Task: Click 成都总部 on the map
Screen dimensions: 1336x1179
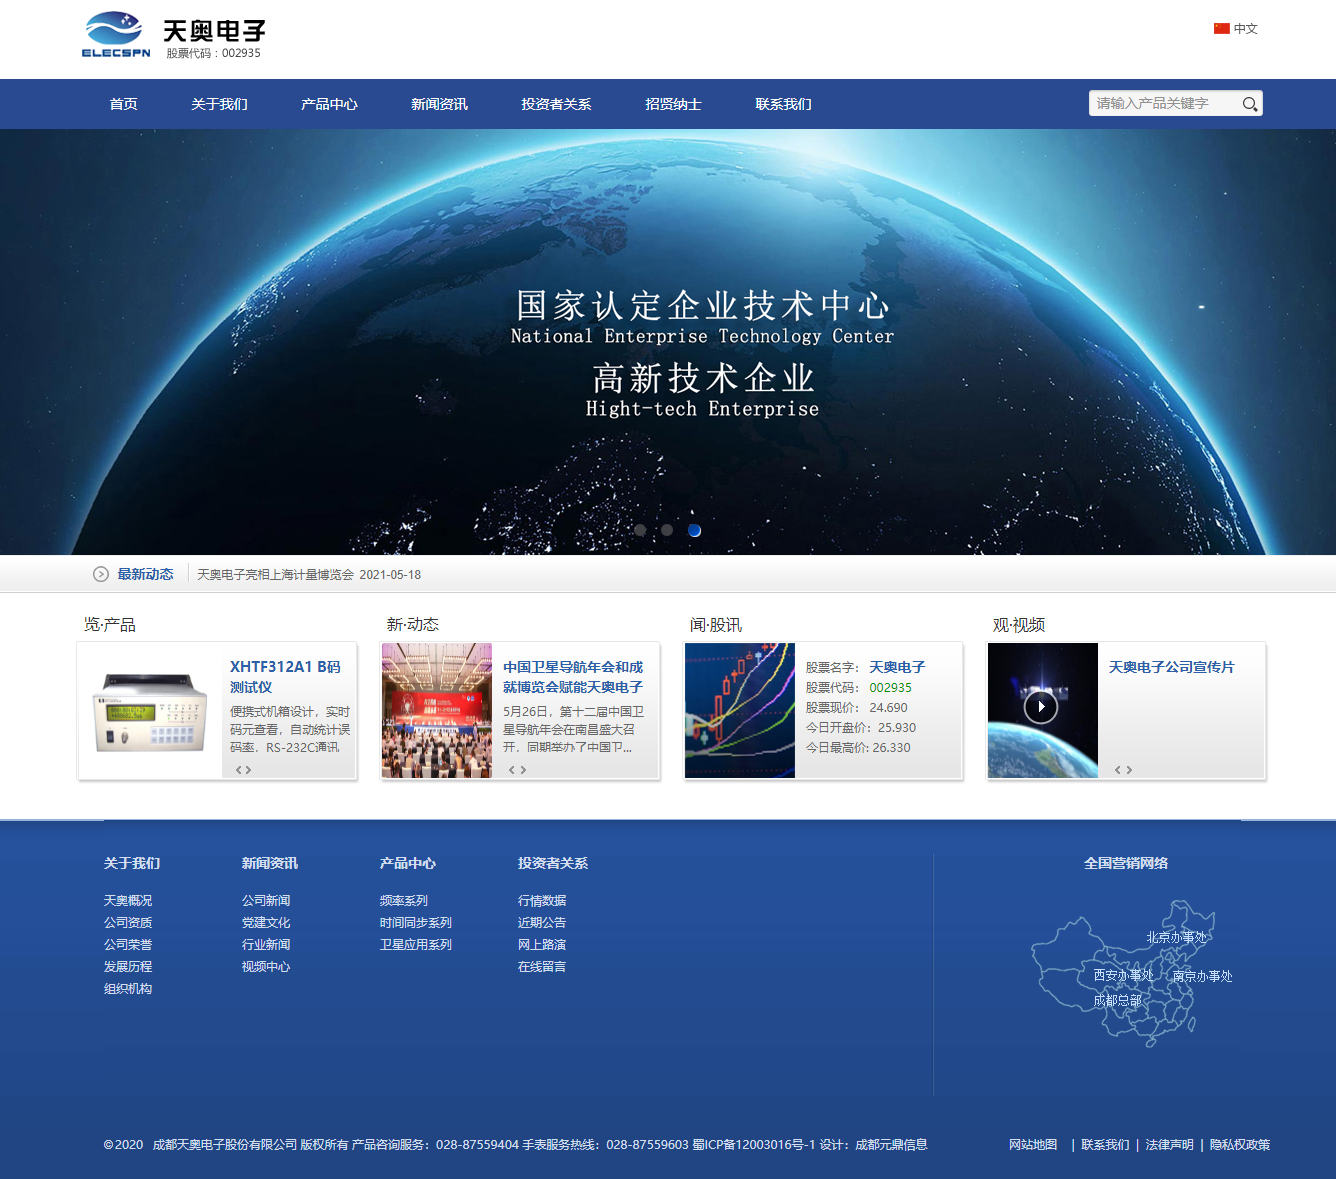Action: 1117,1001
